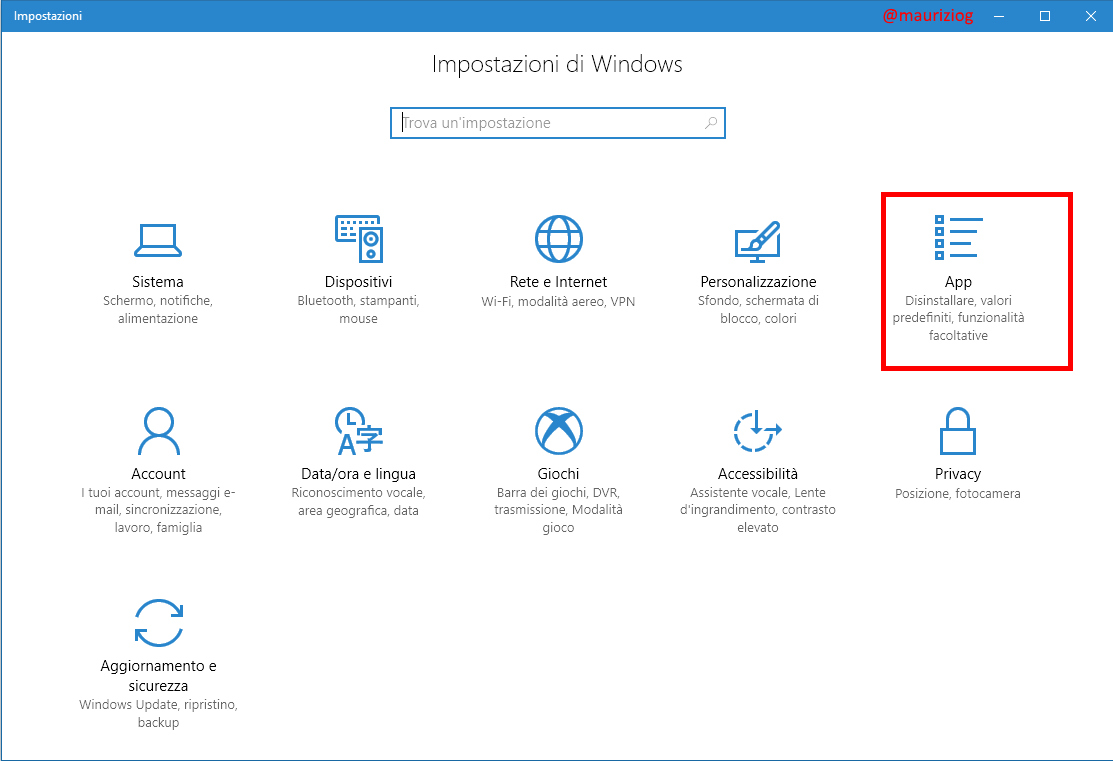Open the Account person icon

click(158, 431)
